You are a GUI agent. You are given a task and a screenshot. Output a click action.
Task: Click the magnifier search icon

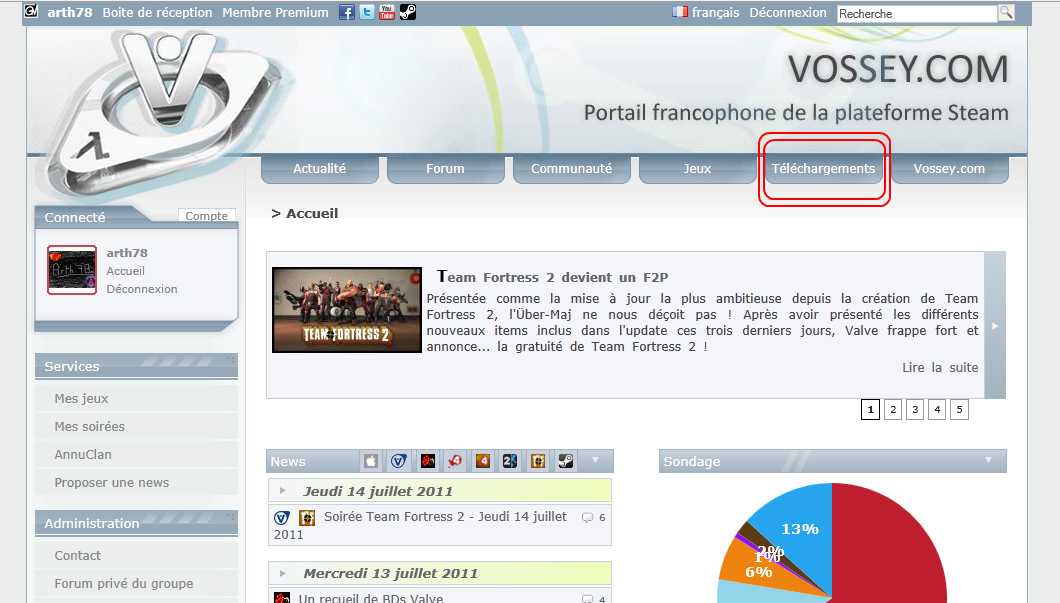1006,13
